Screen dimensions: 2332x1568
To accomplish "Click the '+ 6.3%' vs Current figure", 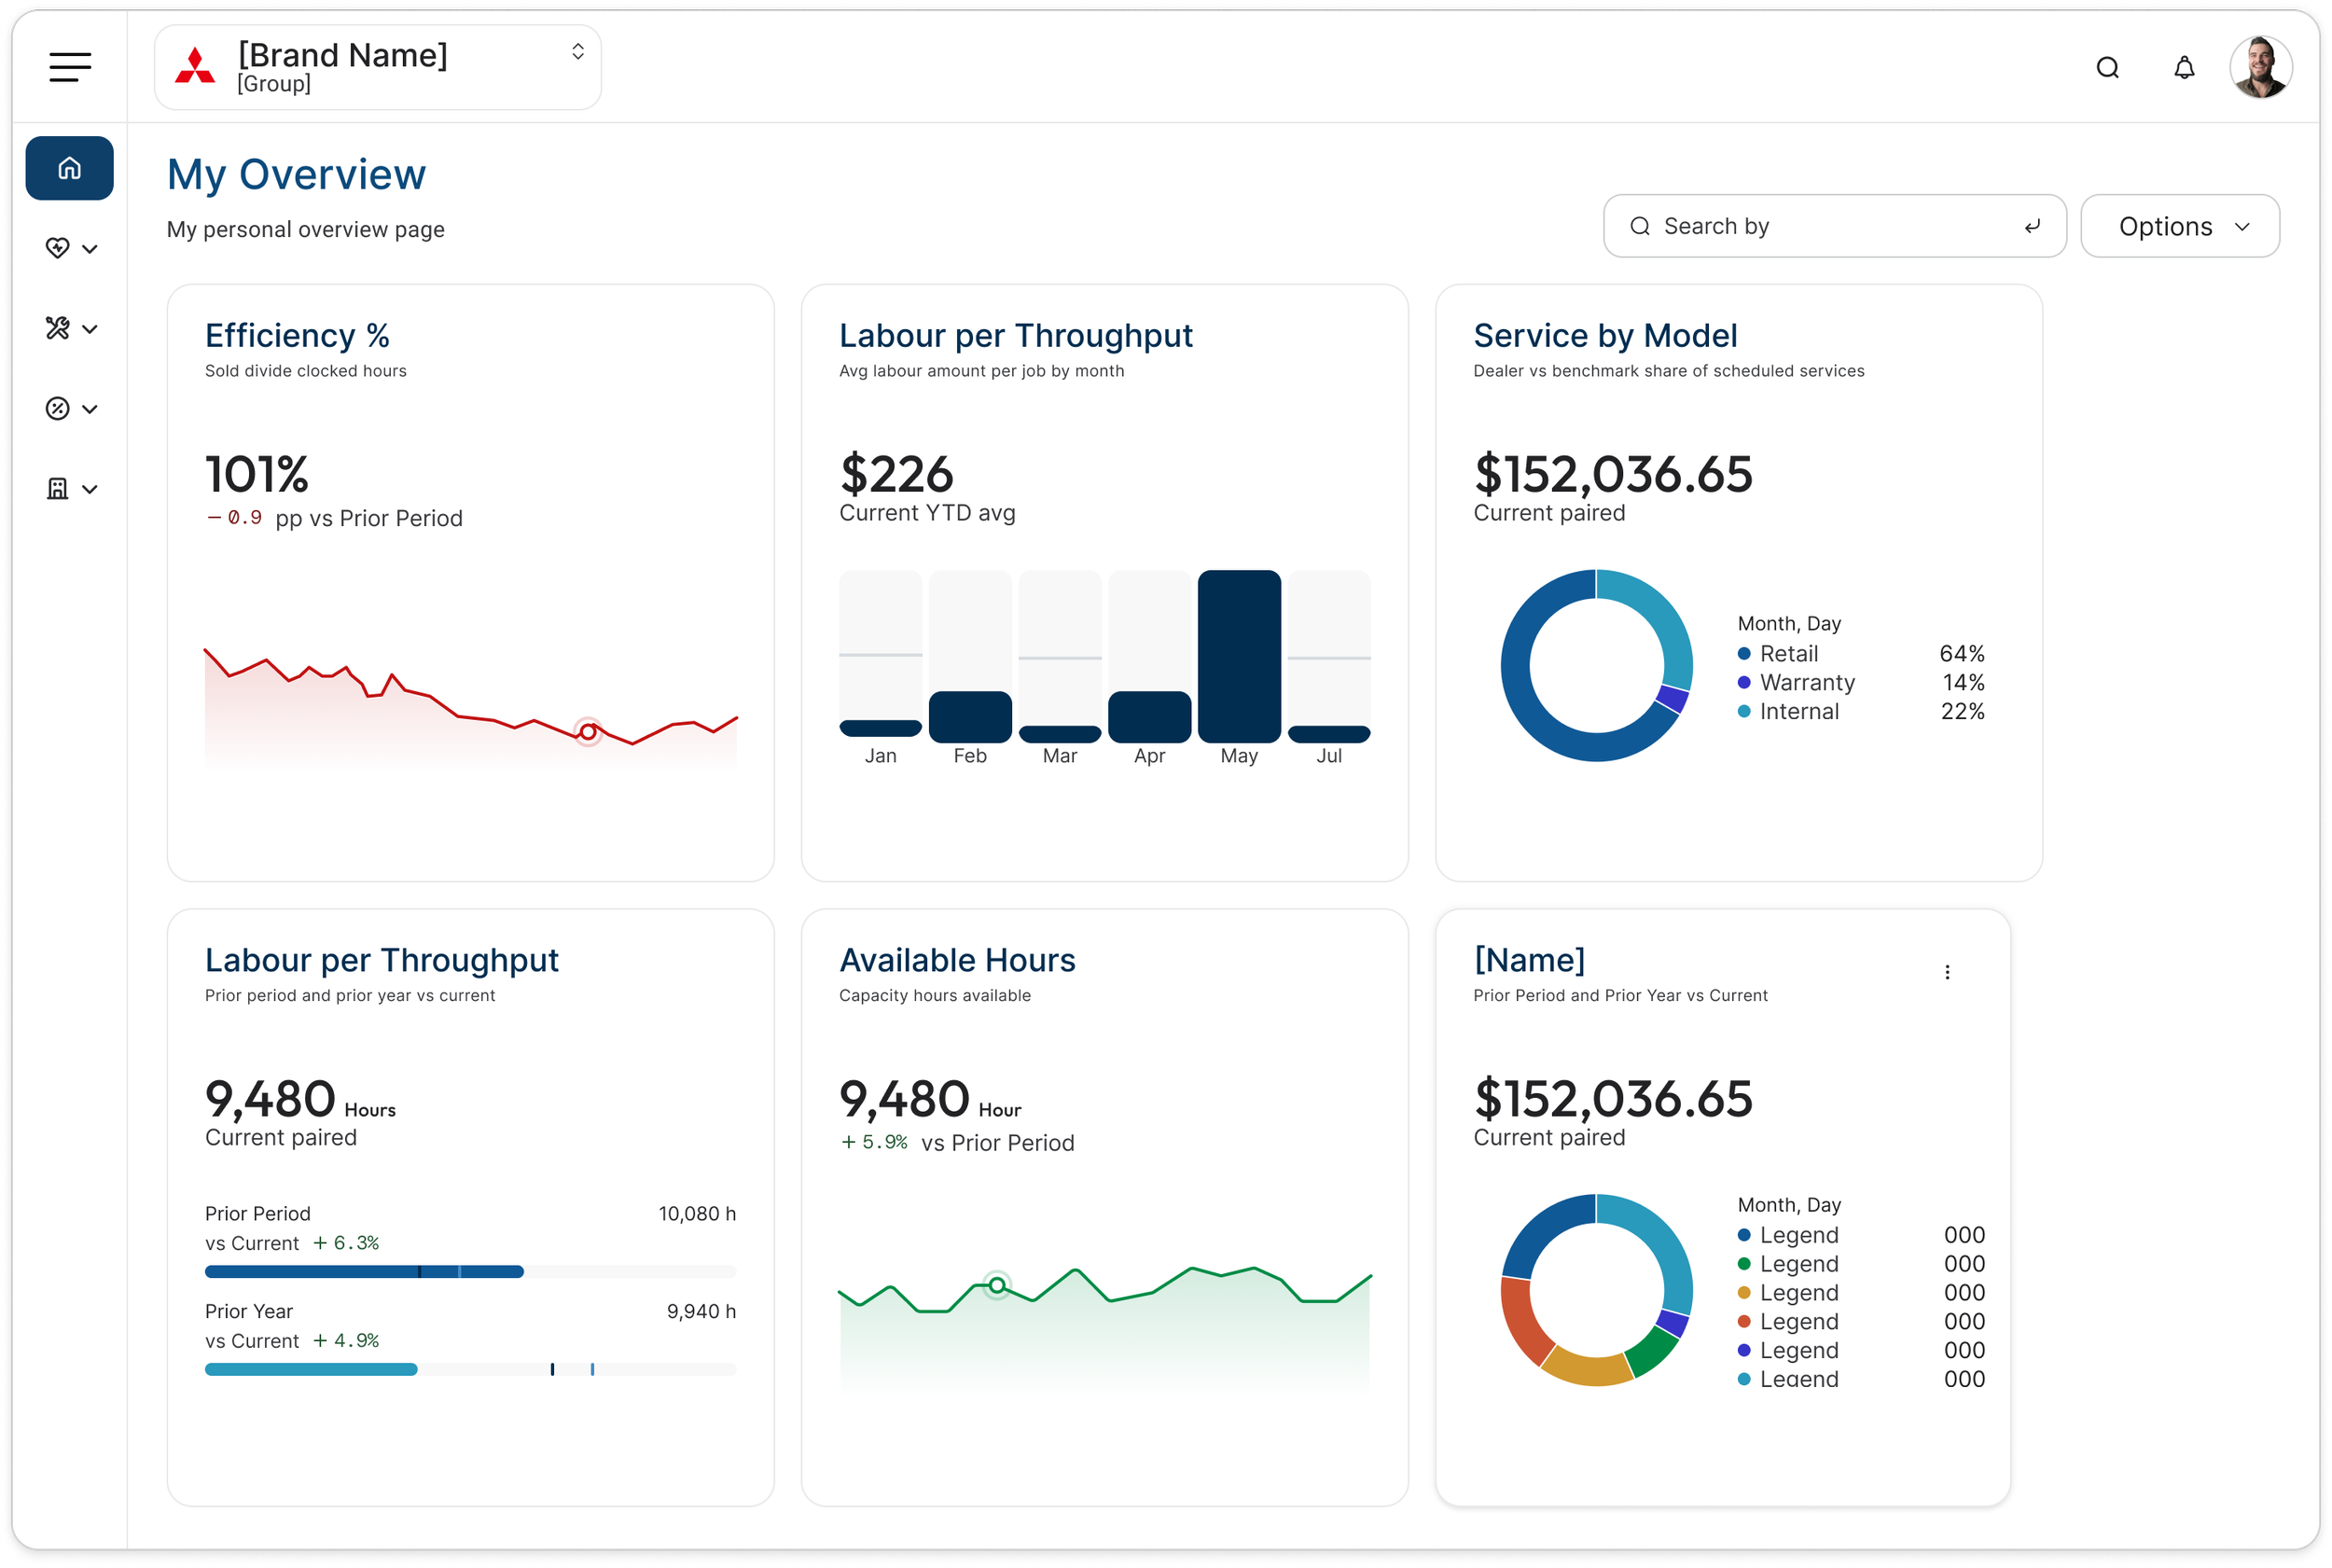I will [346, 1243].
